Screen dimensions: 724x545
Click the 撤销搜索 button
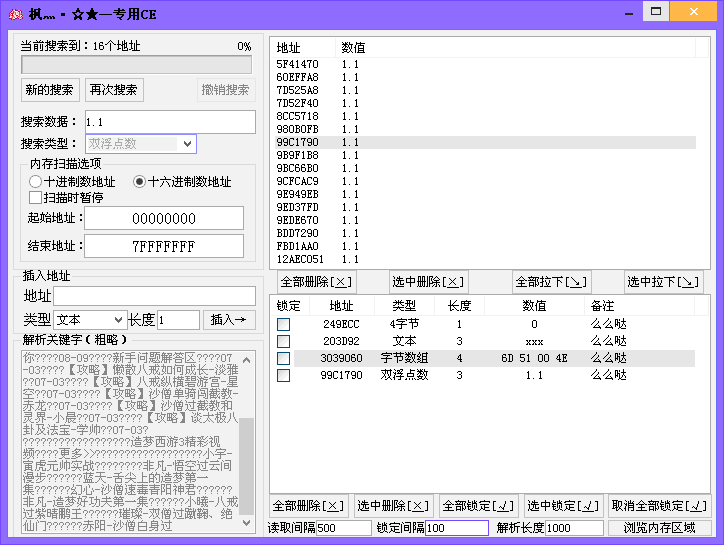(225, 90)
